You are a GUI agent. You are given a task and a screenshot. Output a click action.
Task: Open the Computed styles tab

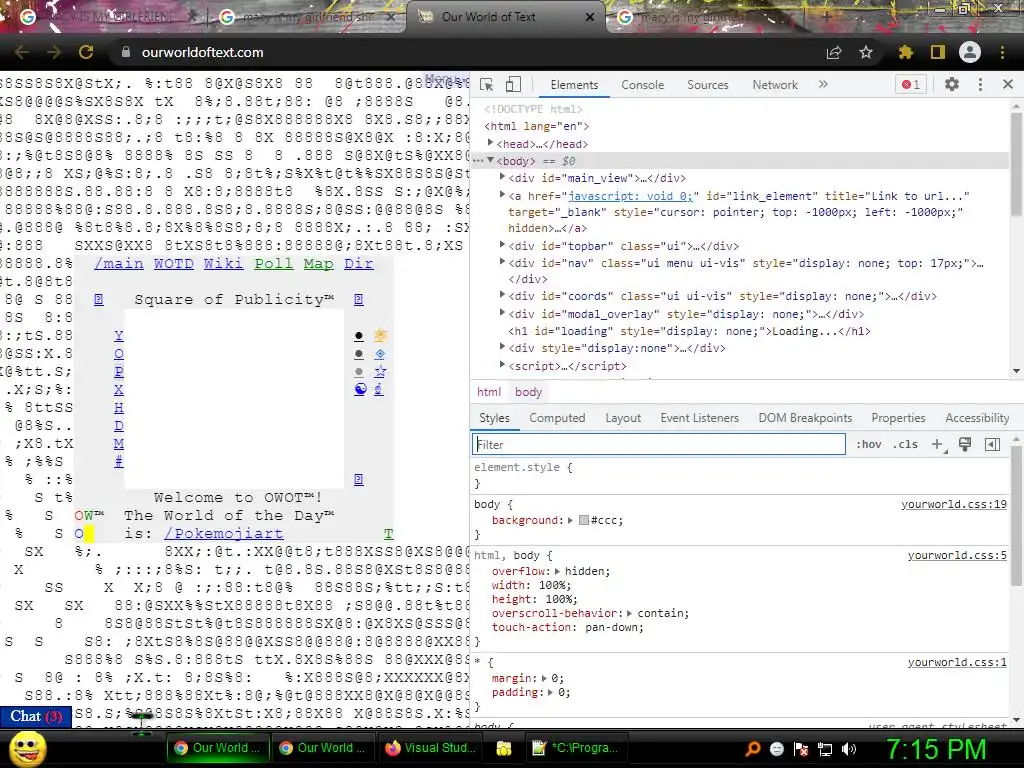click(x=557, y=418)
